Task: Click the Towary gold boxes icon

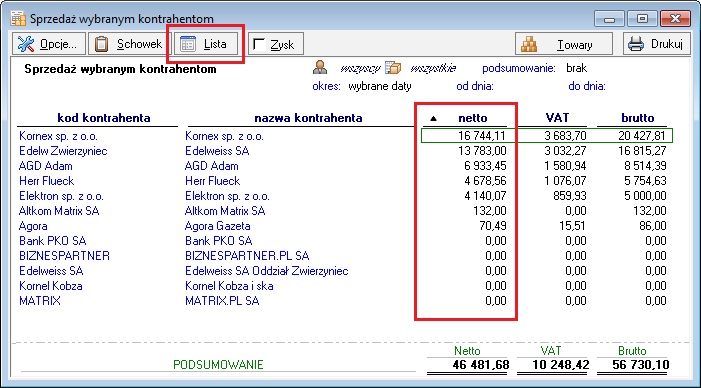Action: tap(529, 44)
